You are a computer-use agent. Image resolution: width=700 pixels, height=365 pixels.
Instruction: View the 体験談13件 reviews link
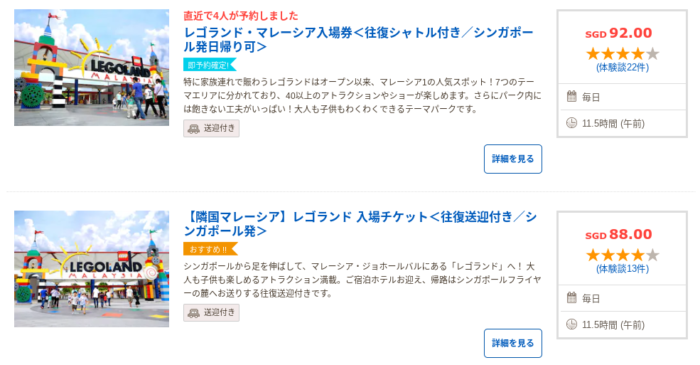coord(622,269)
